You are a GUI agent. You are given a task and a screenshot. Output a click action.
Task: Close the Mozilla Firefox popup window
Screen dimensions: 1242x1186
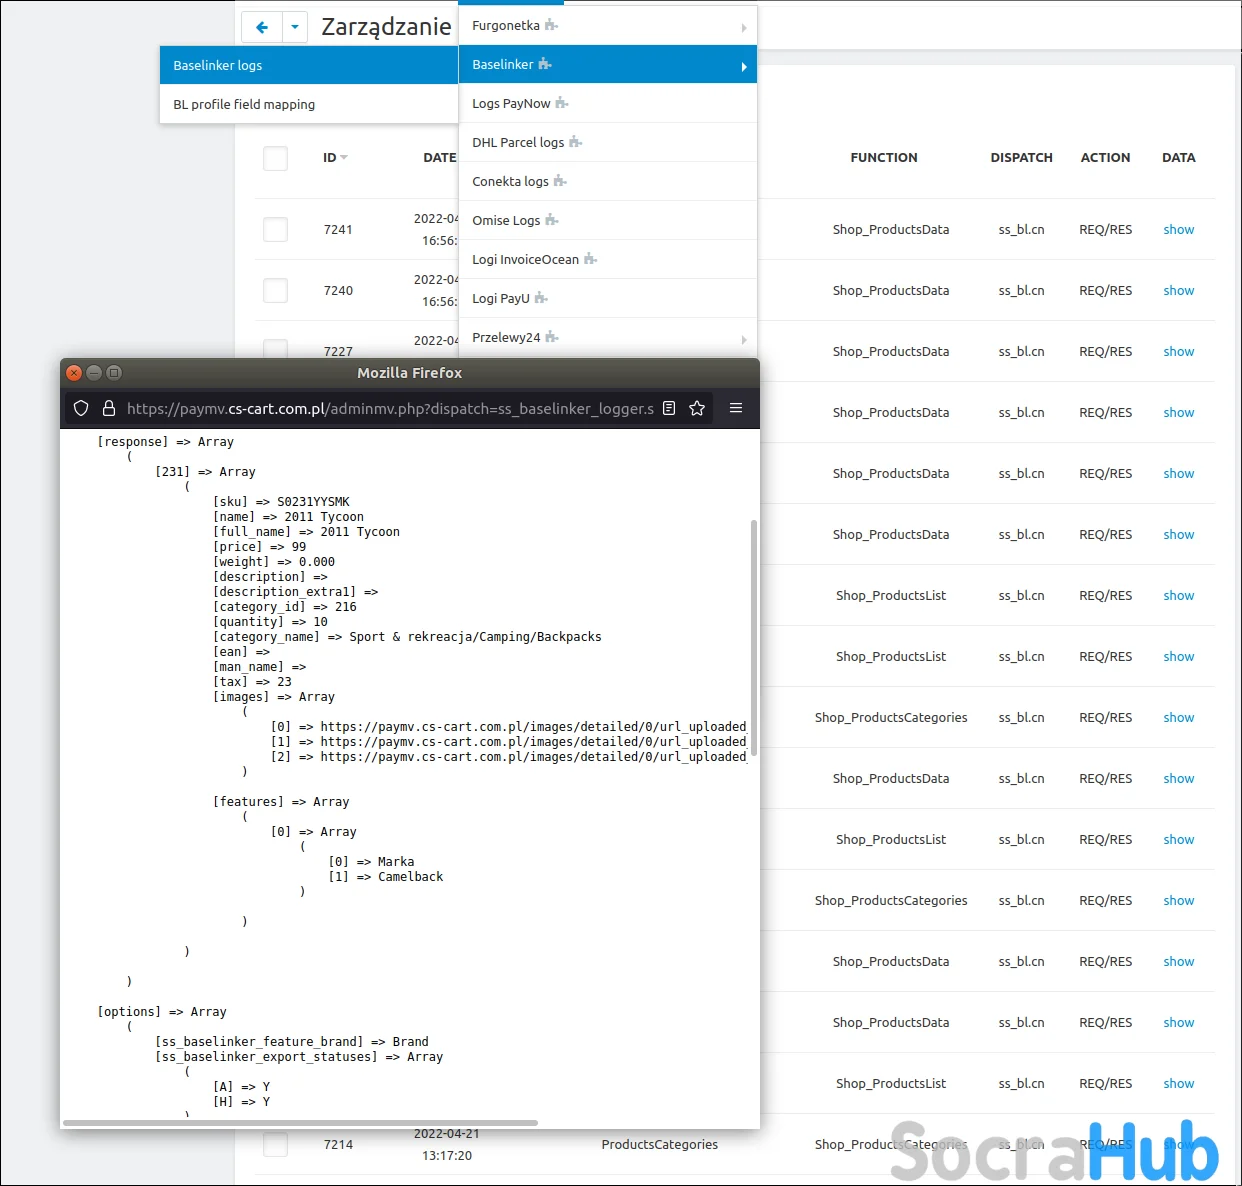point(74,373)
